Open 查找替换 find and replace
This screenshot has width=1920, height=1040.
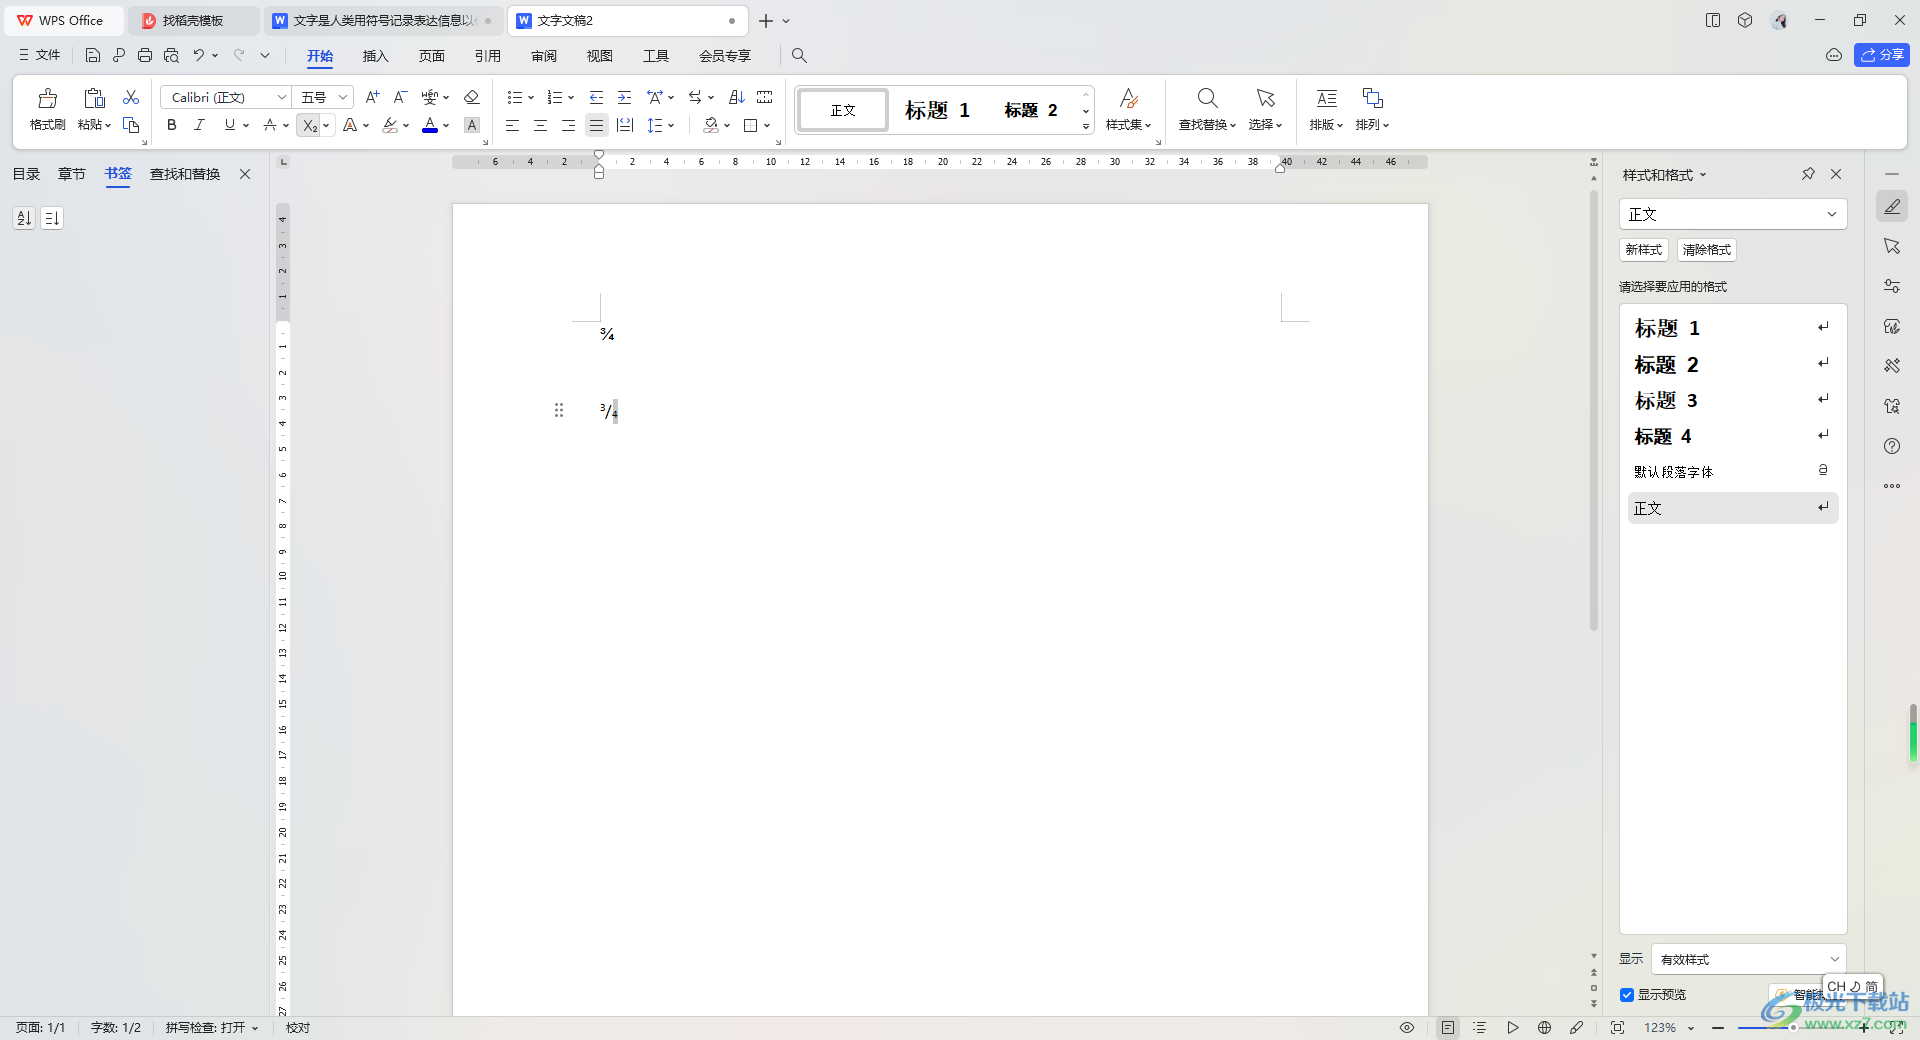(1207, 109)
